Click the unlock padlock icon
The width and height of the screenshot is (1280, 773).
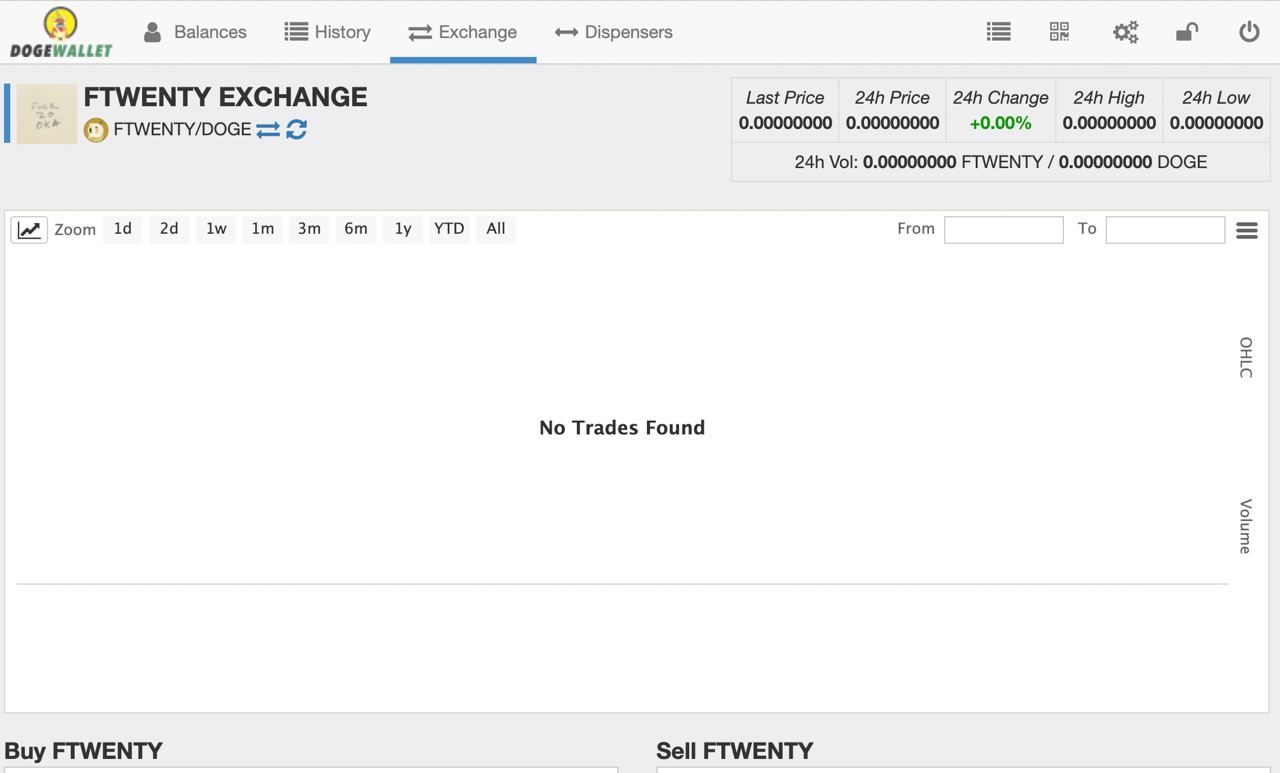pos(1187,32)
